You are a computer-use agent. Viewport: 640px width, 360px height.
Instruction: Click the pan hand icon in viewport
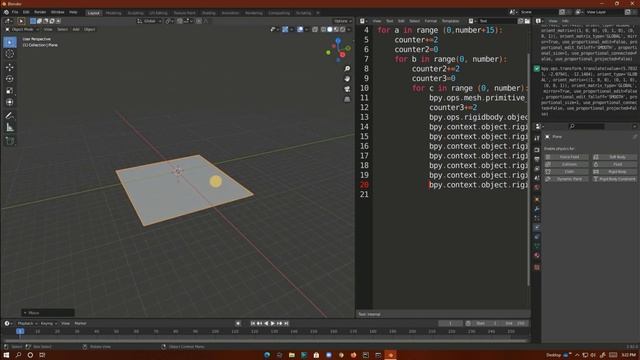pyautogui.click(x=347, y=78)
